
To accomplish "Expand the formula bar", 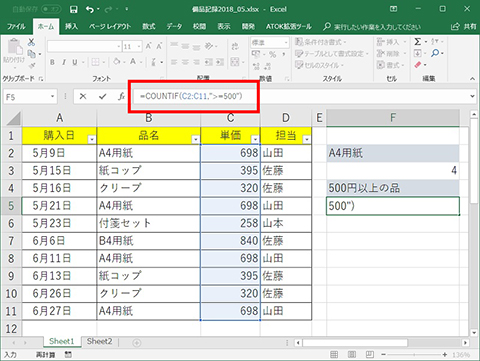I will pyautogui.click(x=472, y=96).
